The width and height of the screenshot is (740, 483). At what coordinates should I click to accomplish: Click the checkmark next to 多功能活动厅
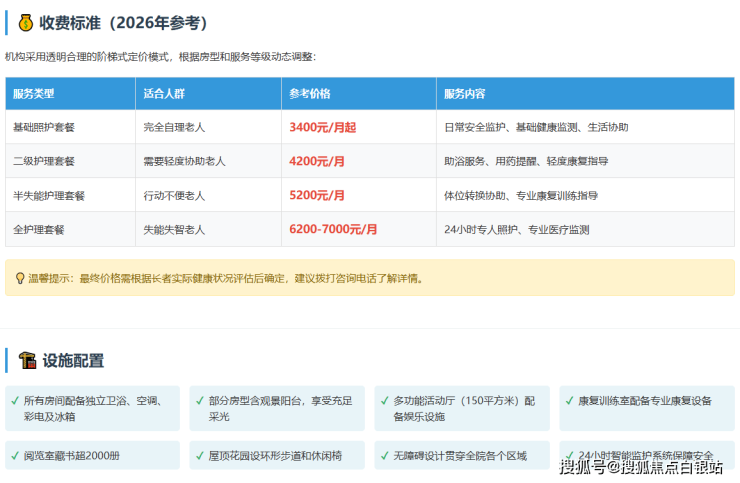pos(384,400)
